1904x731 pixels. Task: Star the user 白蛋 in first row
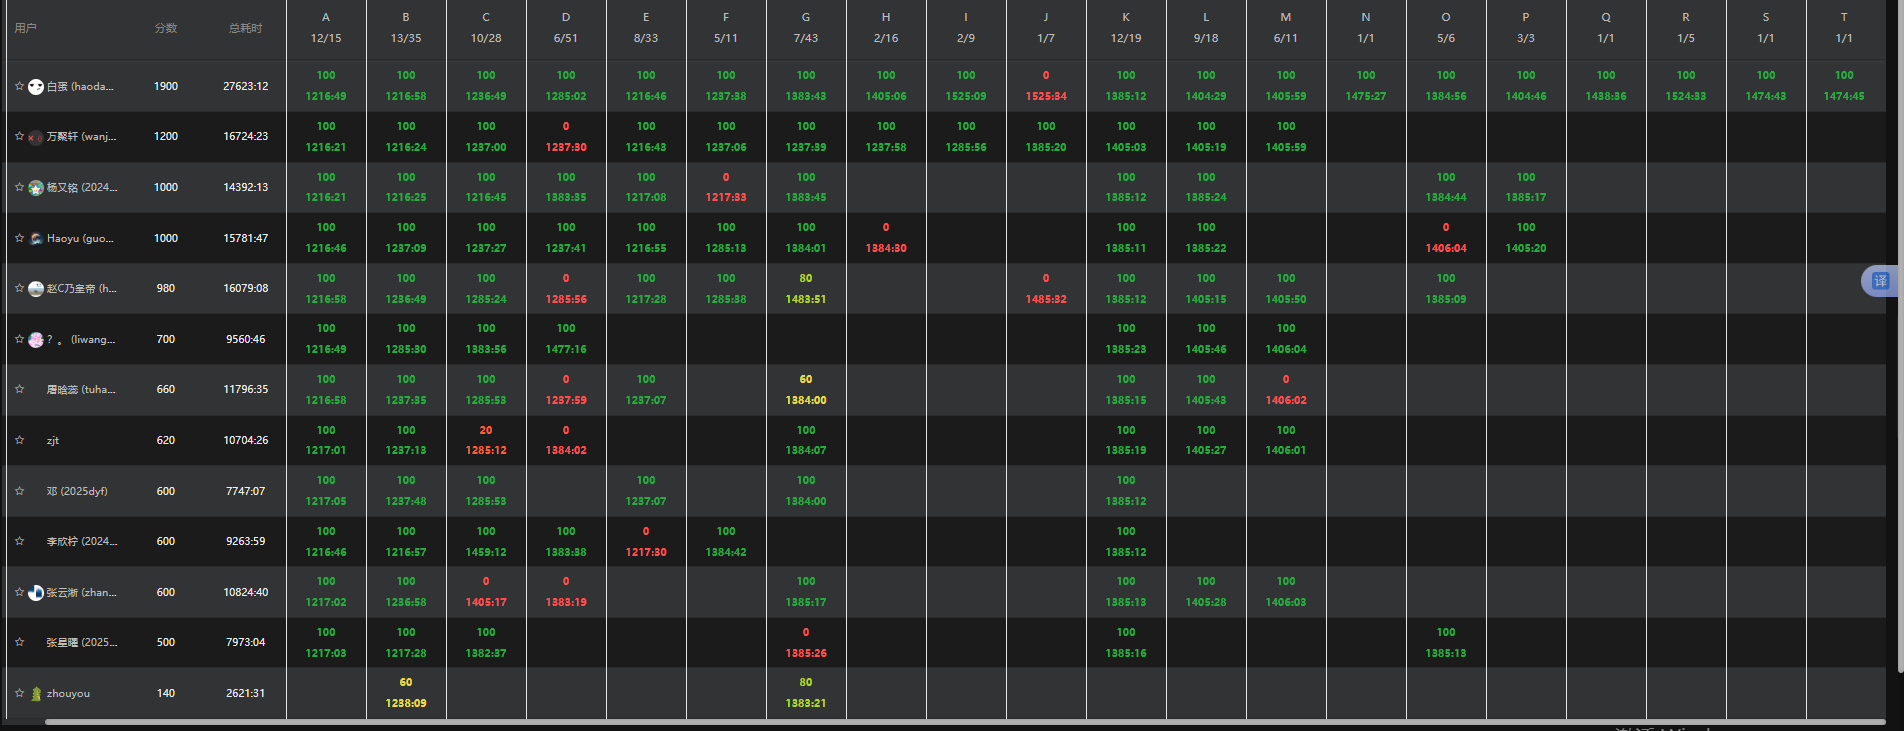click(x=19, y=86)
